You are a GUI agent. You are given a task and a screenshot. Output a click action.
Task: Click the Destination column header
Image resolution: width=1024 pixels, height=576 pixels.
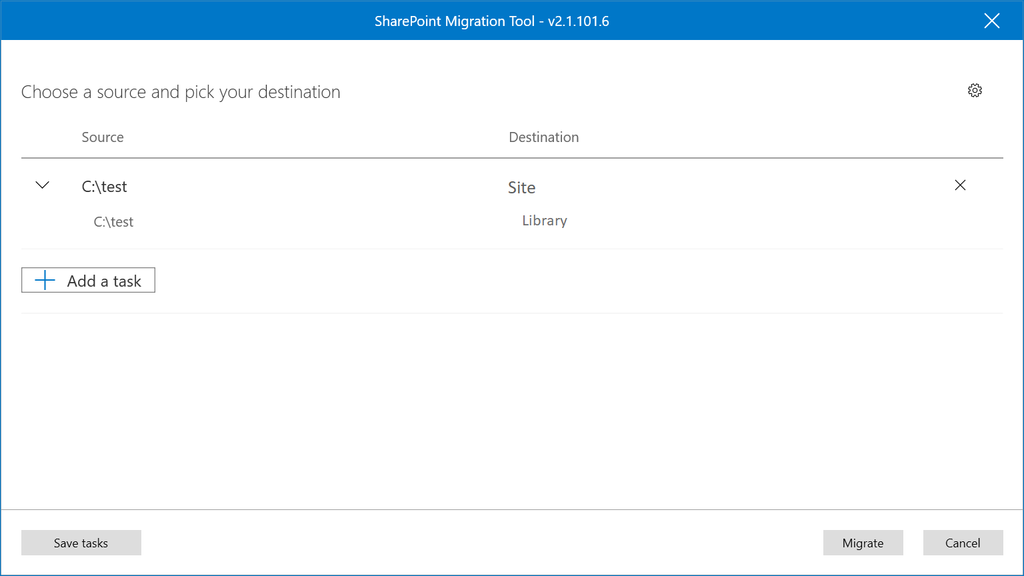click(543, 137)
